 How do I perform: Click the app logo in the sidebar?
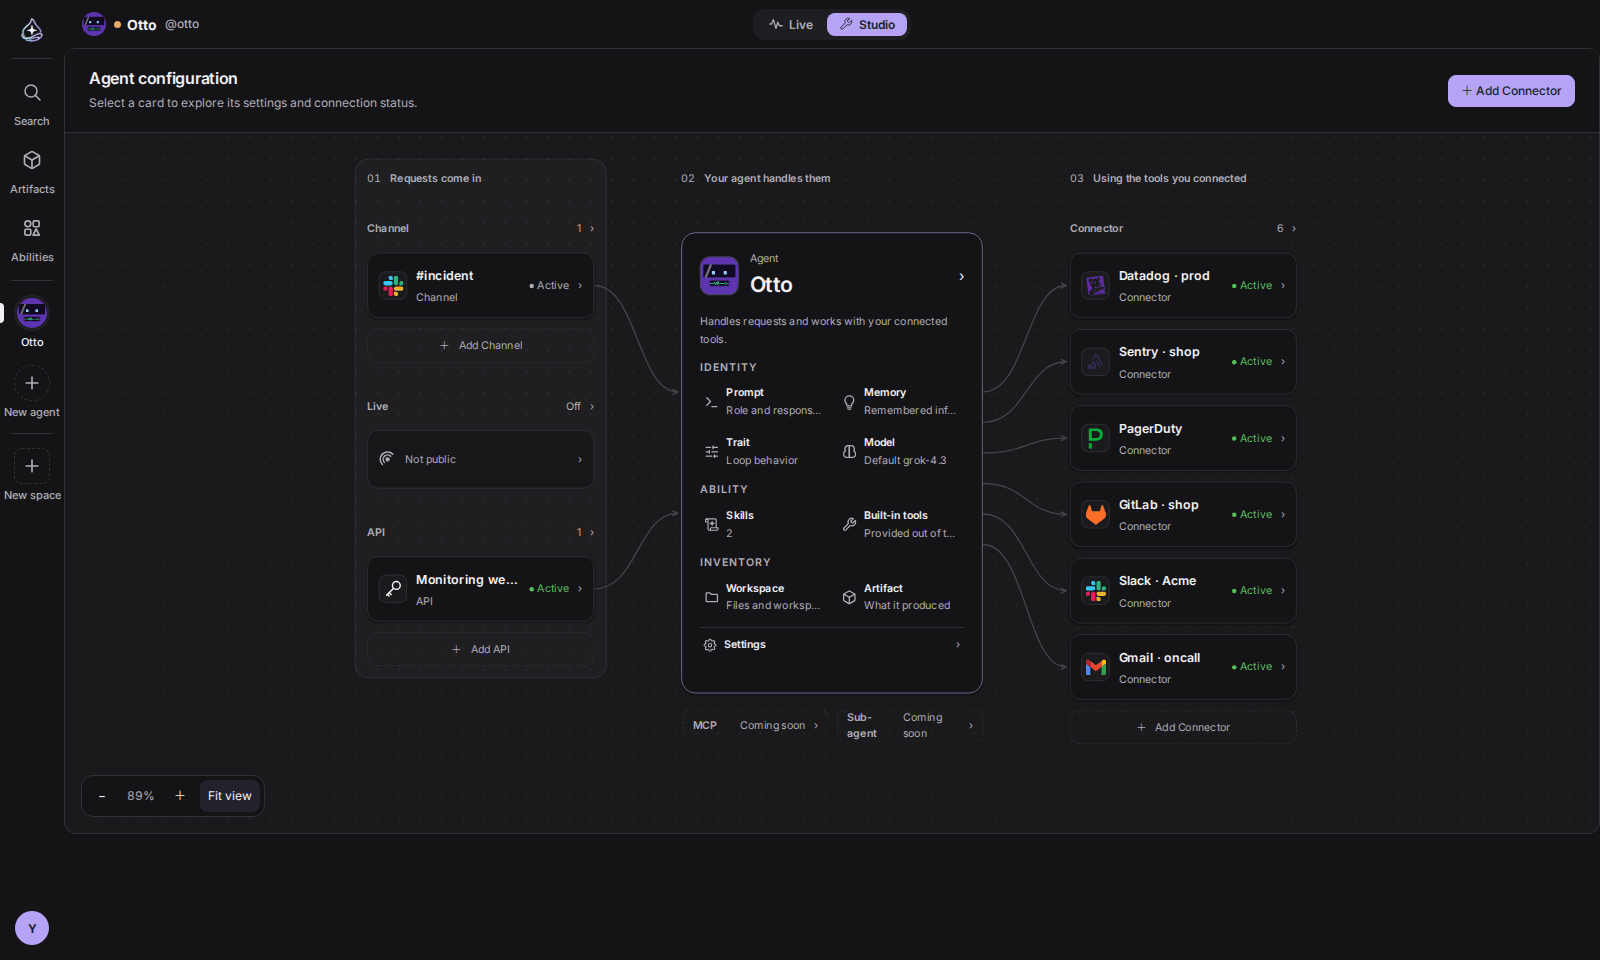coord(32,30)
